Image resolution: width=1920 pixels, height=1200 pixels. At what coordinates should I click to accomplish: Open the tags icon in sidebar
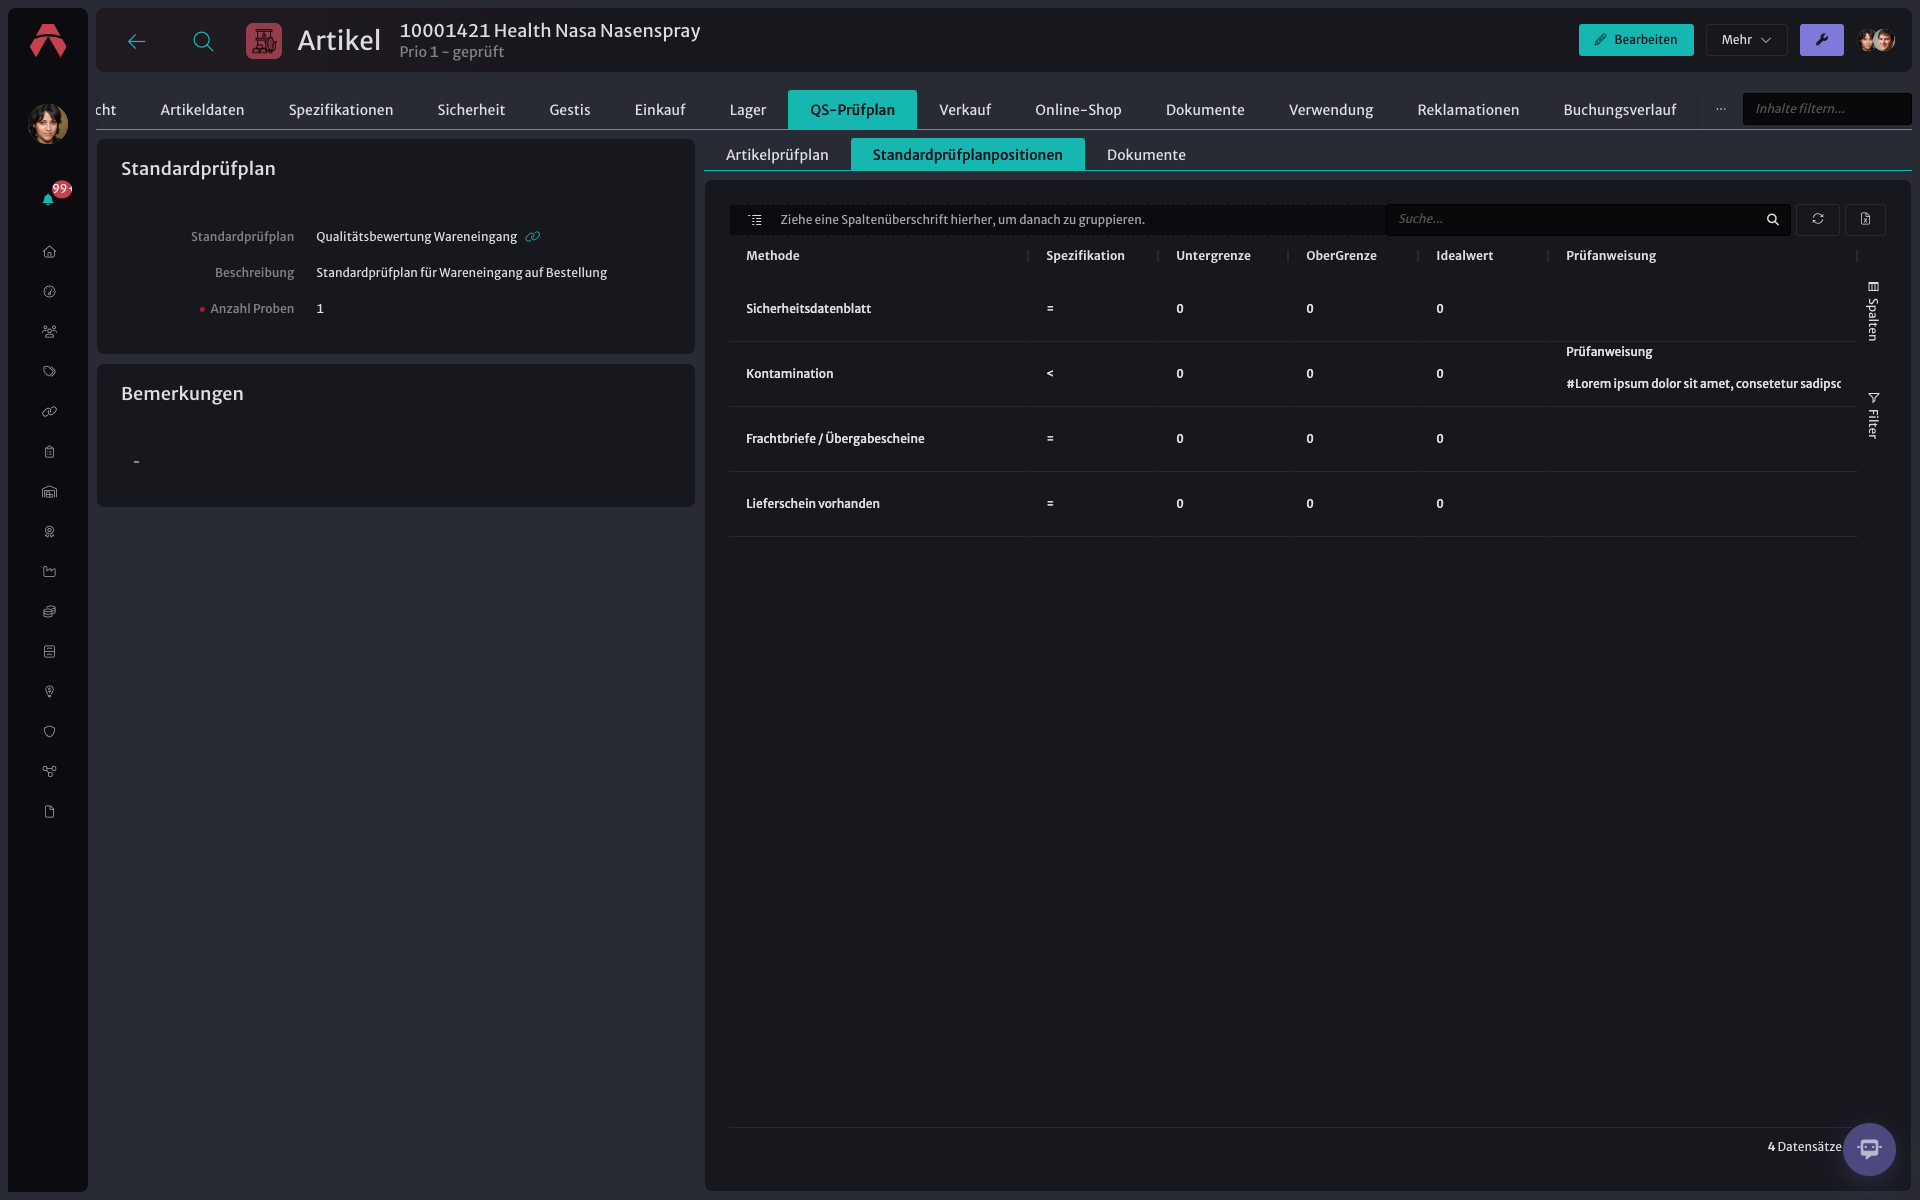[49, 372]
